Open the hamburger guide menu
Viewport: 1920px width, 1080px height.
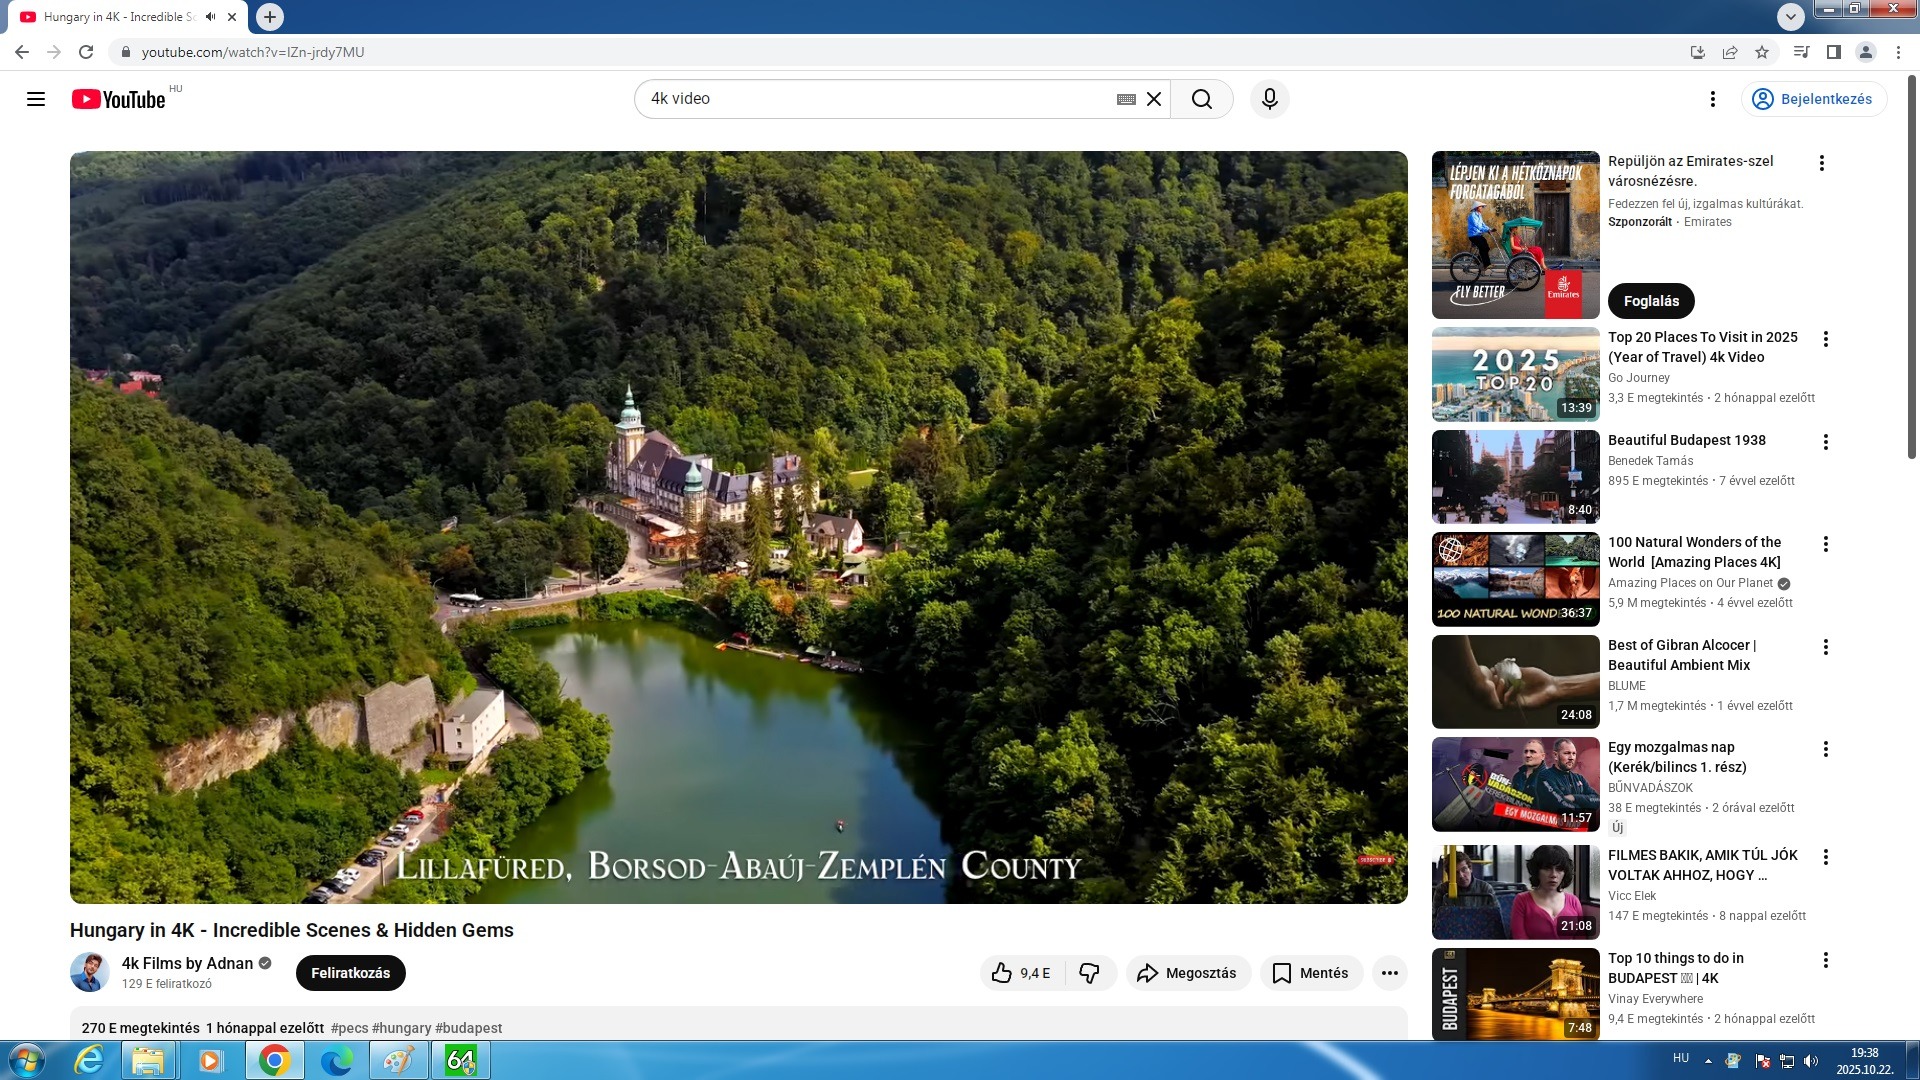[x=36, y=99]
